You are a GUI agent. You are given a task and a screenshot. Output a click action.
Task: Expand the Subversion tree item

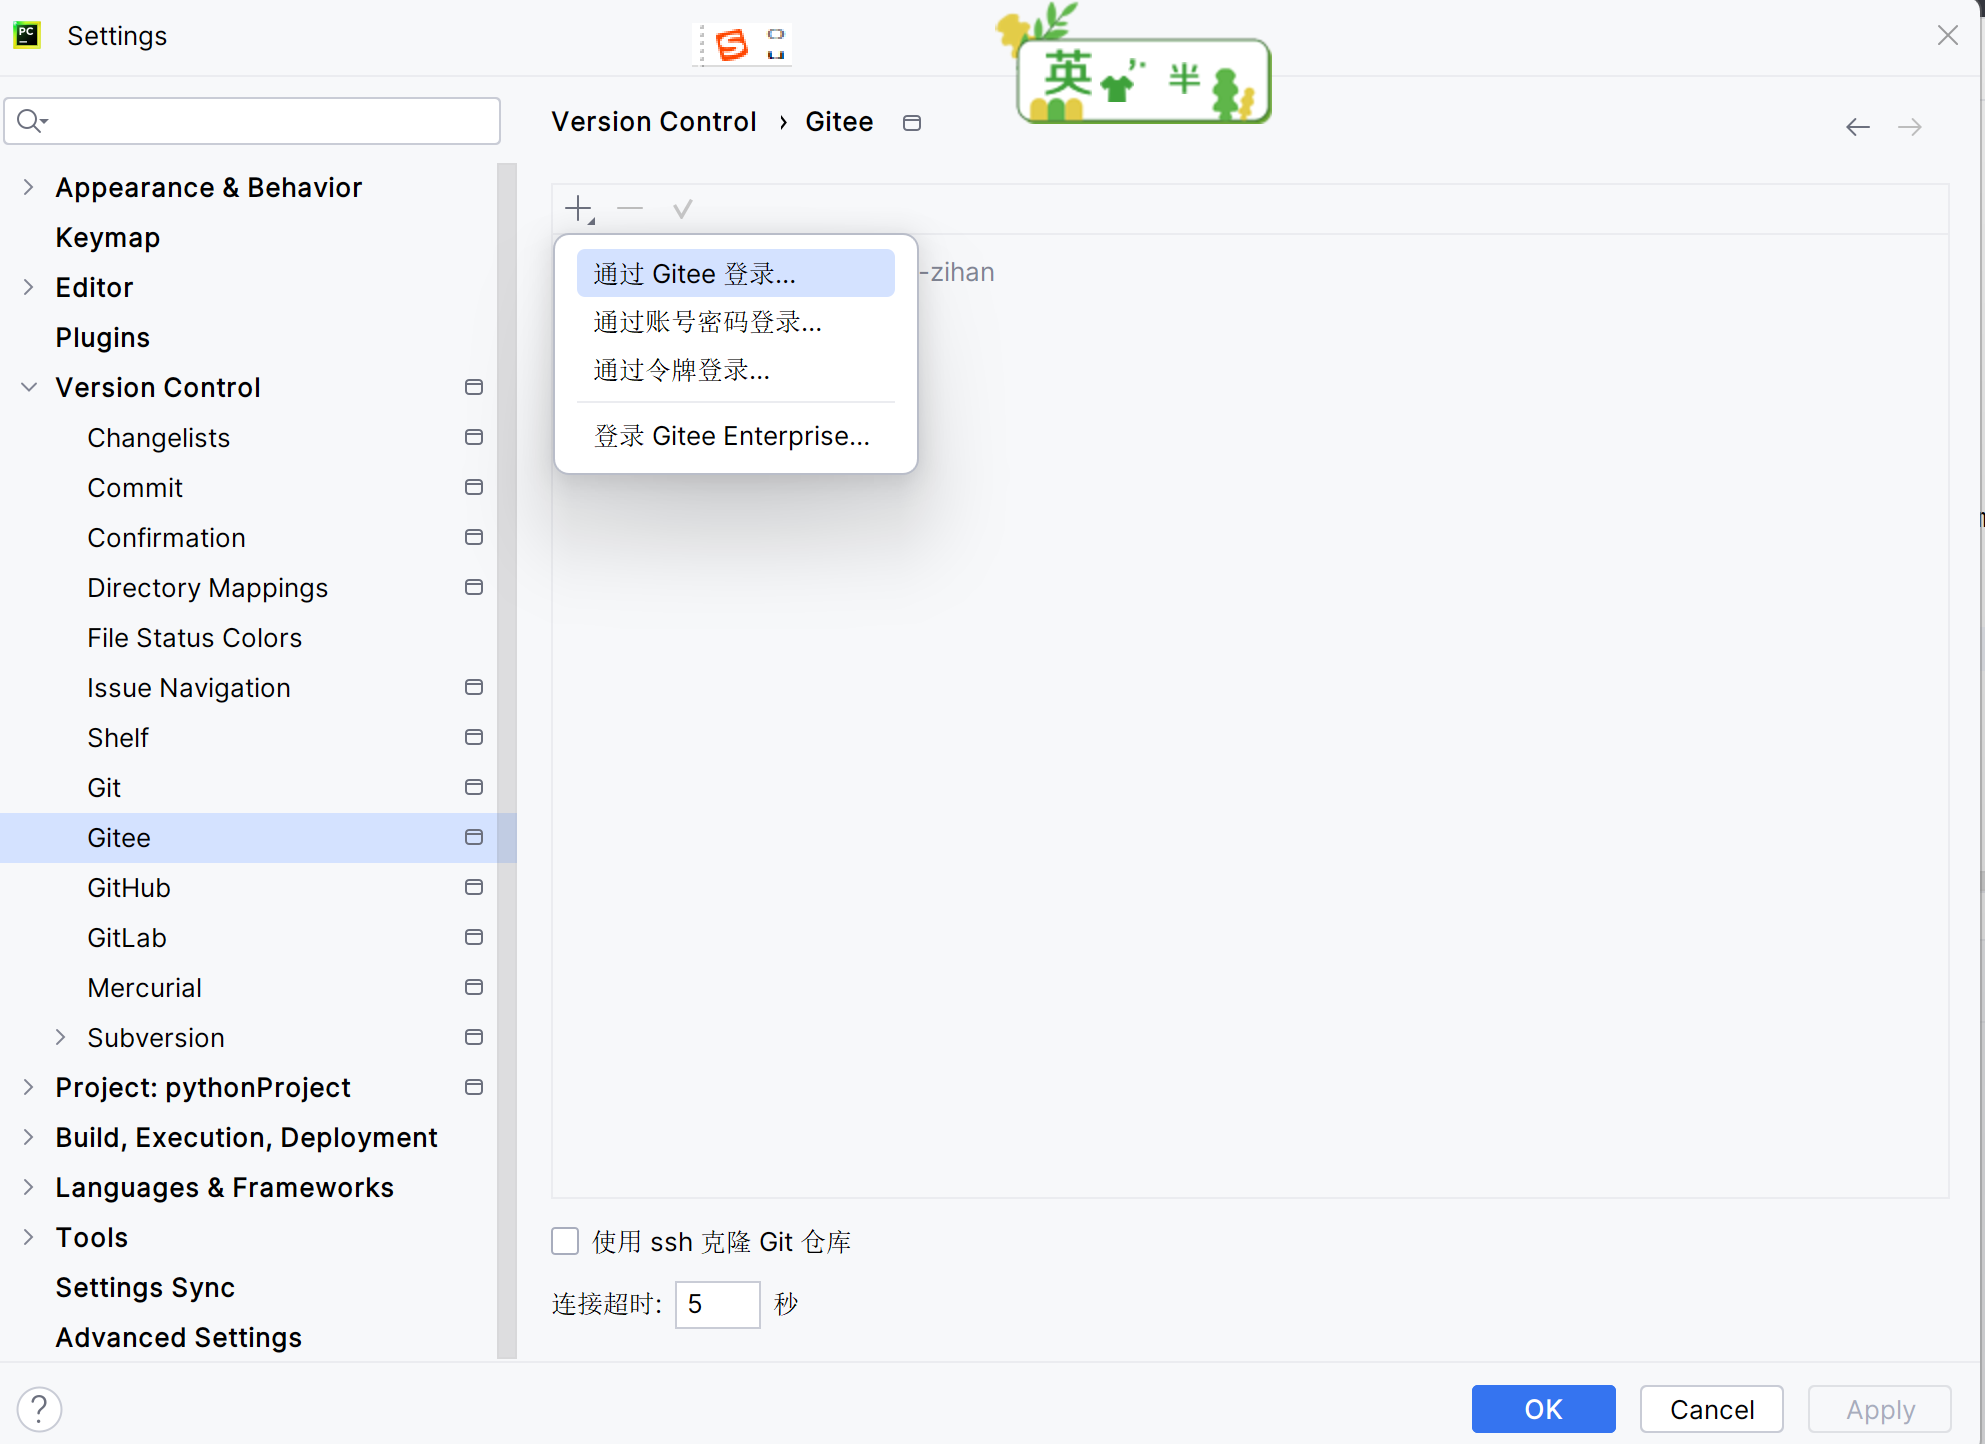59,1037
